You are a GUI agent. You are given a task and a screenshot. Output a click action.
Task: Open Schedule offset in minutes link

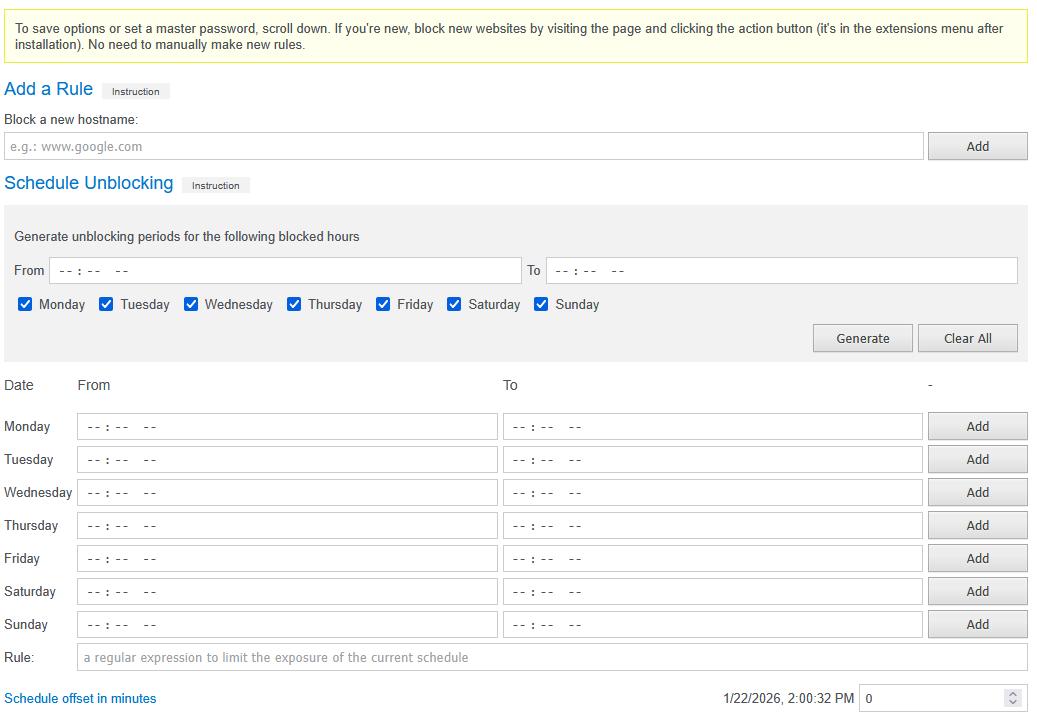[x=80, y=698]
